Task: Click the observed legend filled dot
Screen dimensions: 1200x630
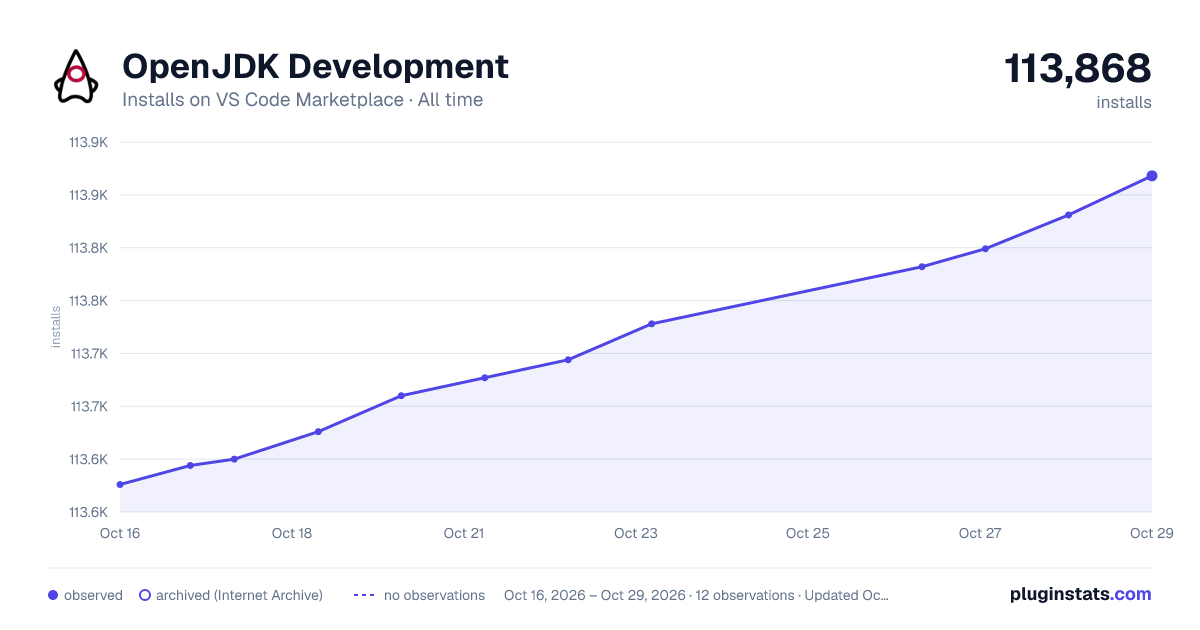Action: [x=53, y=595]
